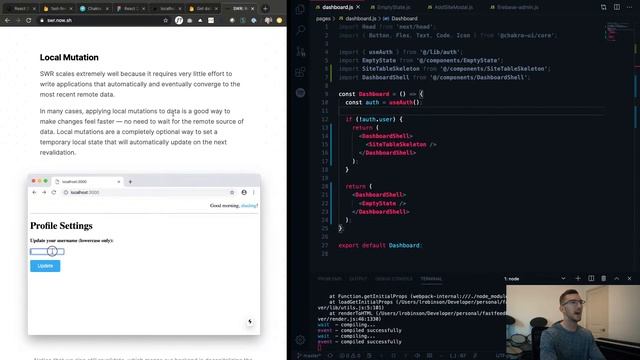The width and height of the screenshot is (640, 360).
Task: Switch to the Chakra browser tab
Action: coord(95,8)
